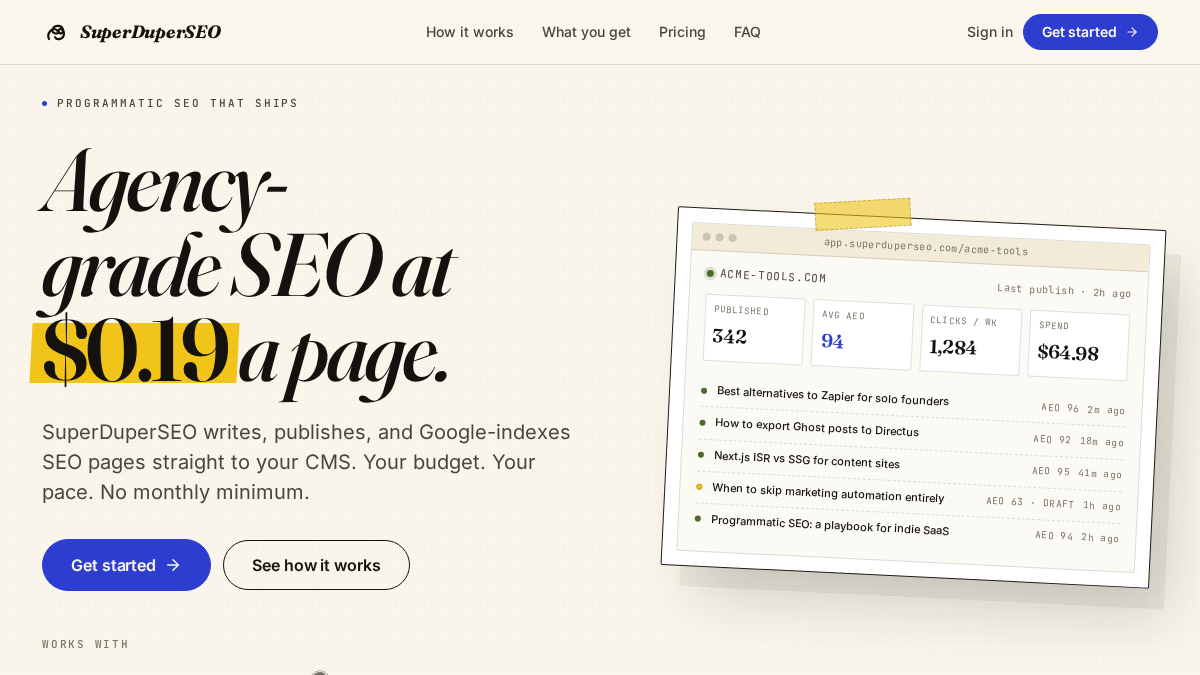Click the Sign in link
Image resolution: width=1200 pixels, height=675 pixels.
coord(989,32)
